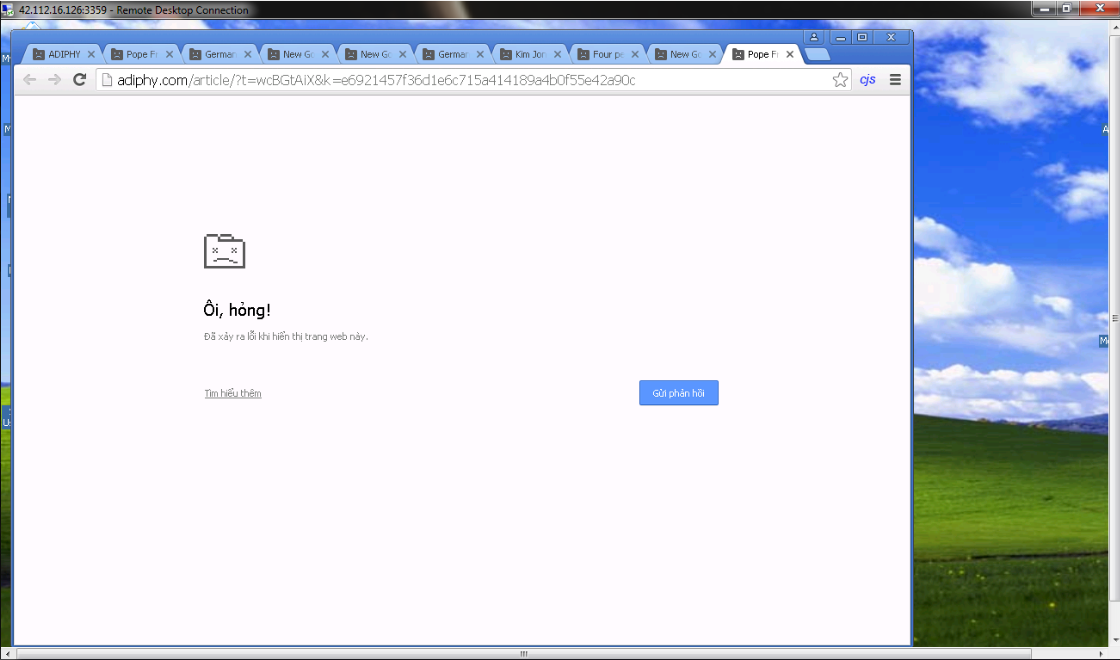Click the Gửi phản hồi button
The width and height of the screenshot is (1120, 660).
click(679, 393)
